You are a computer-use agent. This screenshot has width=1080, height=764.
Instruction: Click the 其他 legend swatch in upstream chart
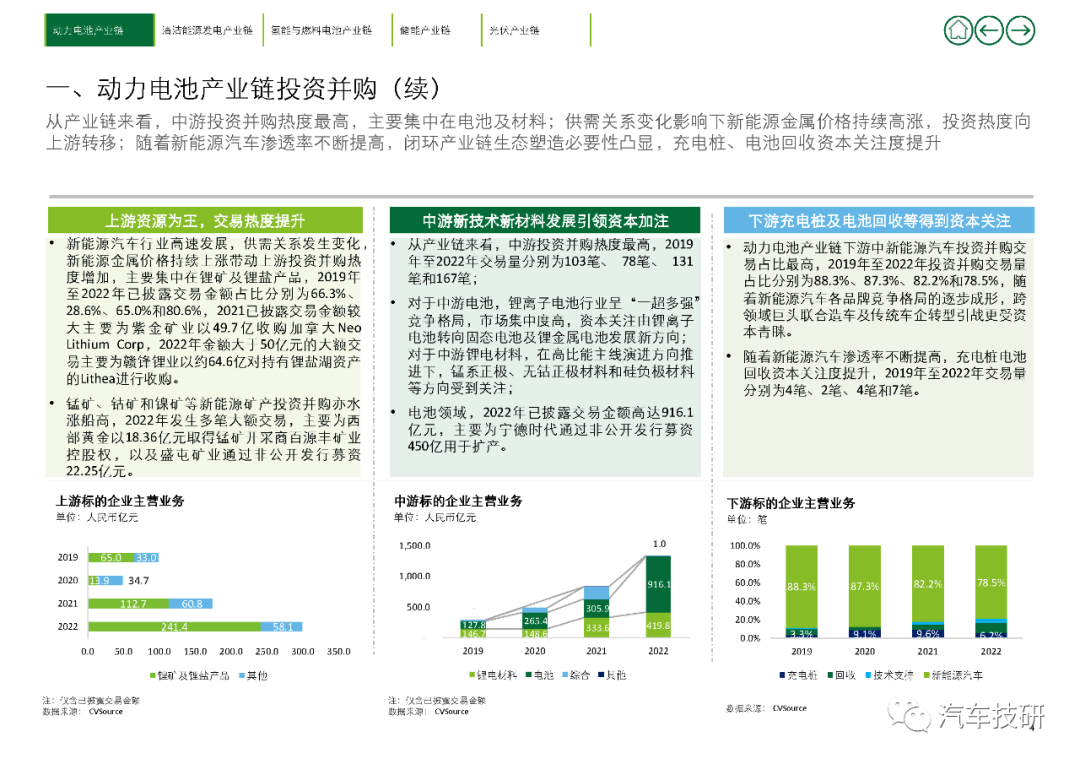[x=242, y=676]
